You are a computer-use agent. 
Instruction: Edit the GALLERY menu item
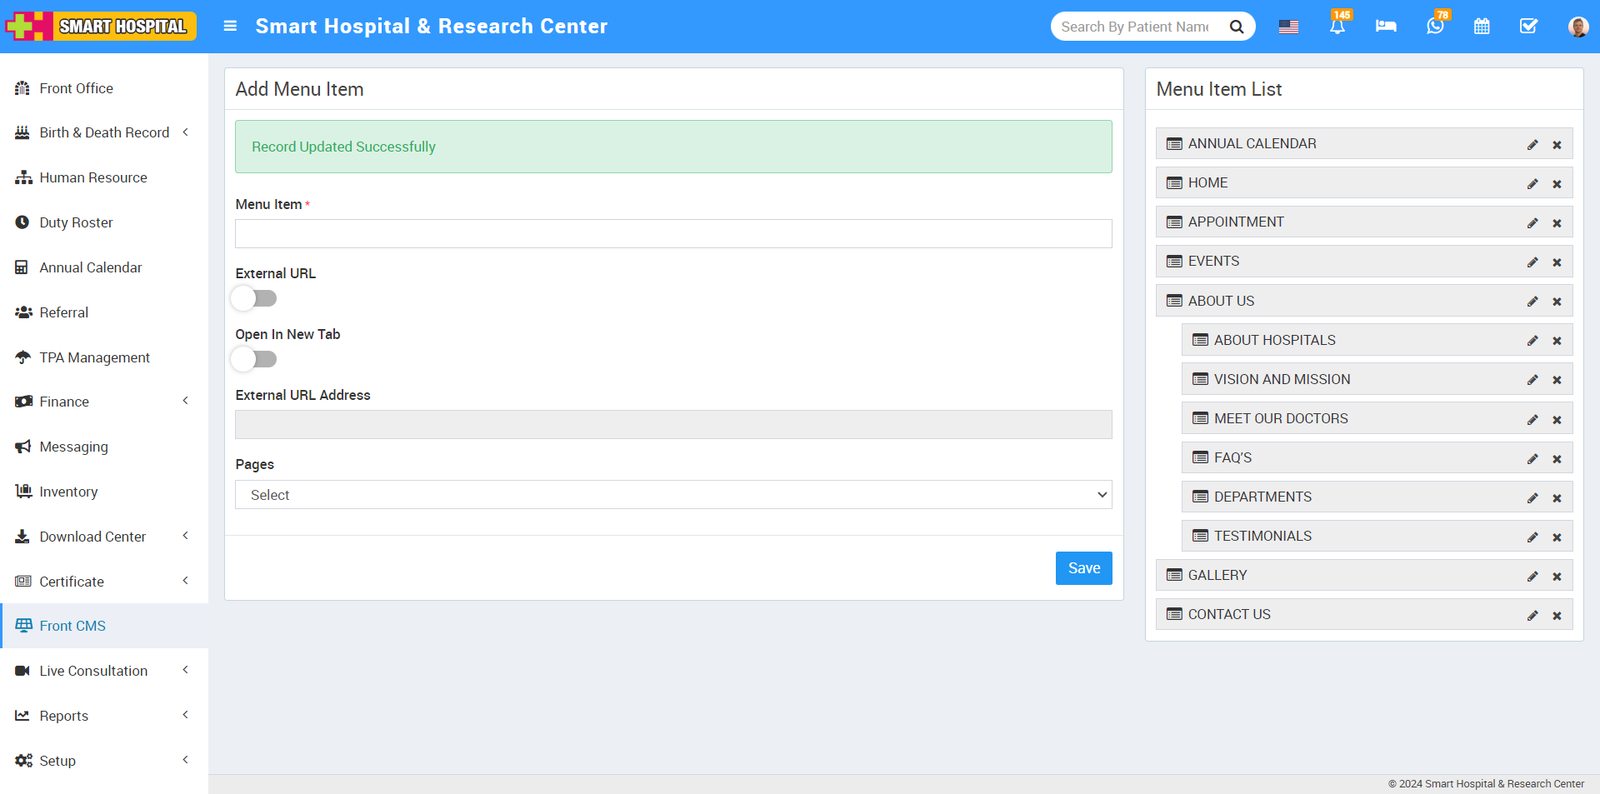pyautogui.click(x=1532, y=576)
